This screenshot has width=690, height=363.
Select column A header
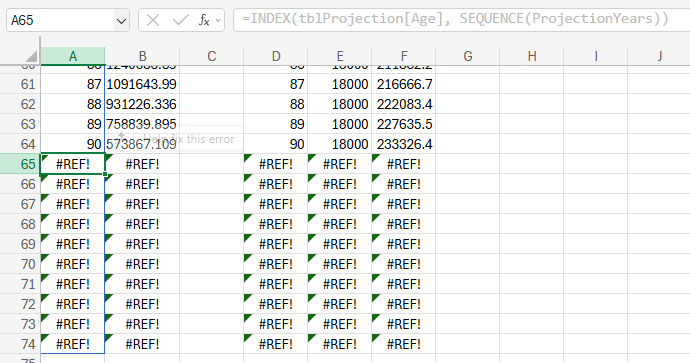(x=73, y=56)
